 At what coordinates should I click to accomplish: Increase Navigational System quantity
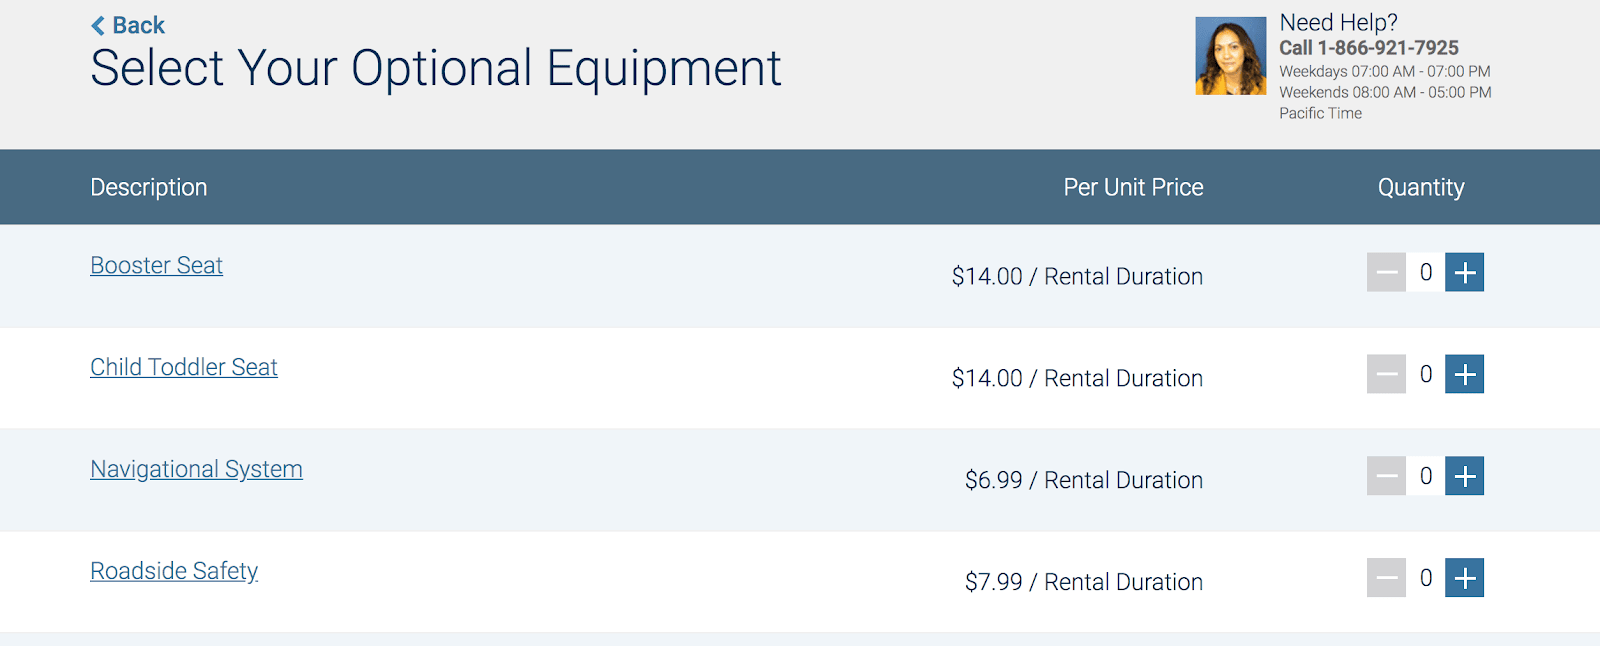click(1463, 476)
